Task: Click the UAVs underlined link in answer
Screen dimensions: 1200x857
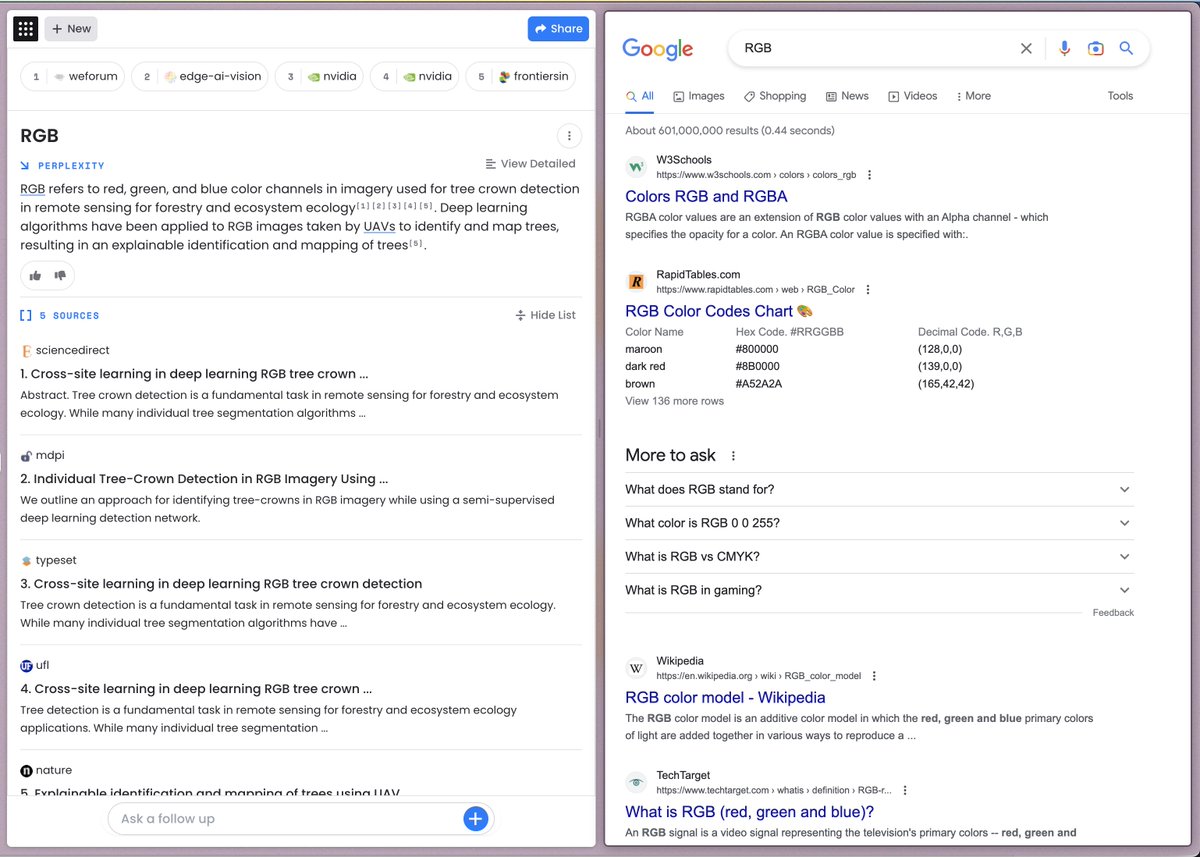Action: (379, 227)
